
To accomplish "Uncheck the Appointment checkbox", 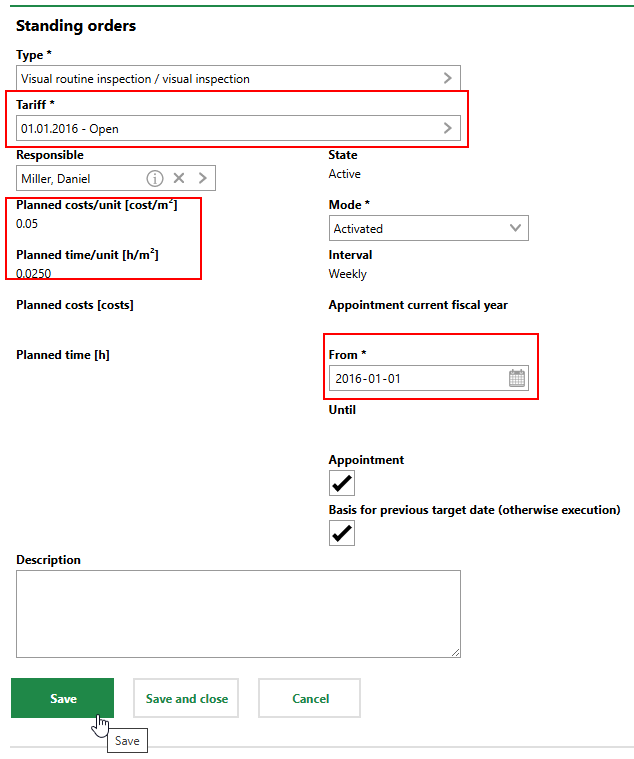I will coord(342,484).
